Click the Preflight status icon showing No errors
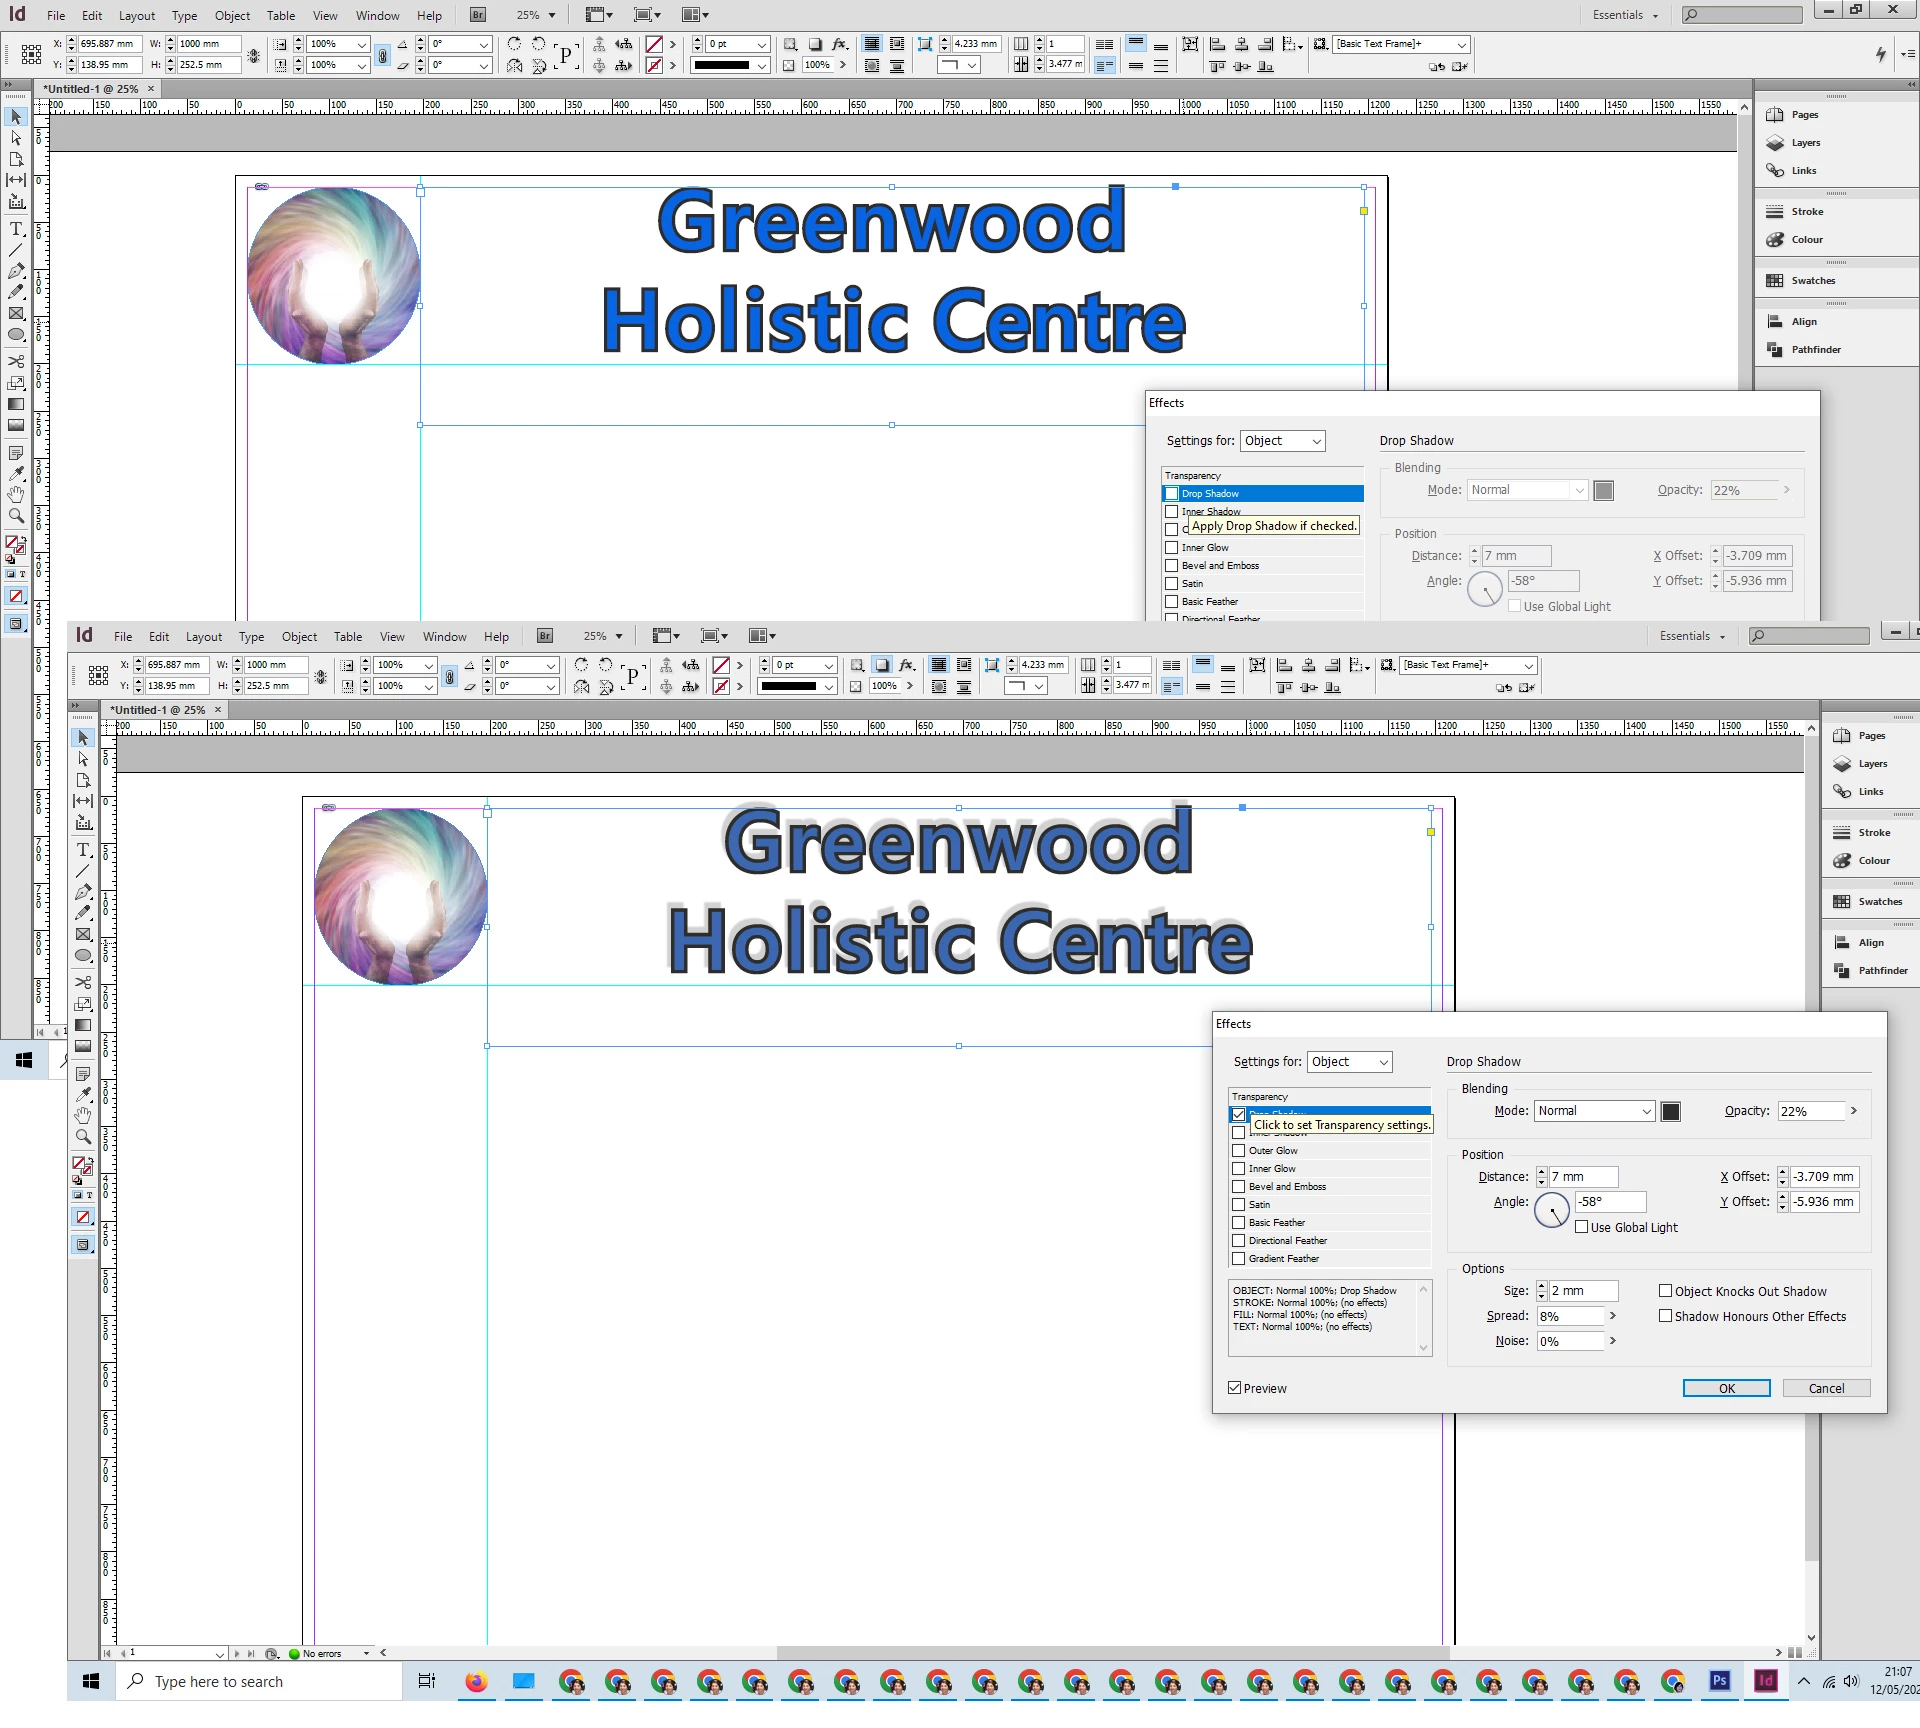The width and height of the screenshot is (1920, 1728). pyautogui.click(x=295, y=1653)
